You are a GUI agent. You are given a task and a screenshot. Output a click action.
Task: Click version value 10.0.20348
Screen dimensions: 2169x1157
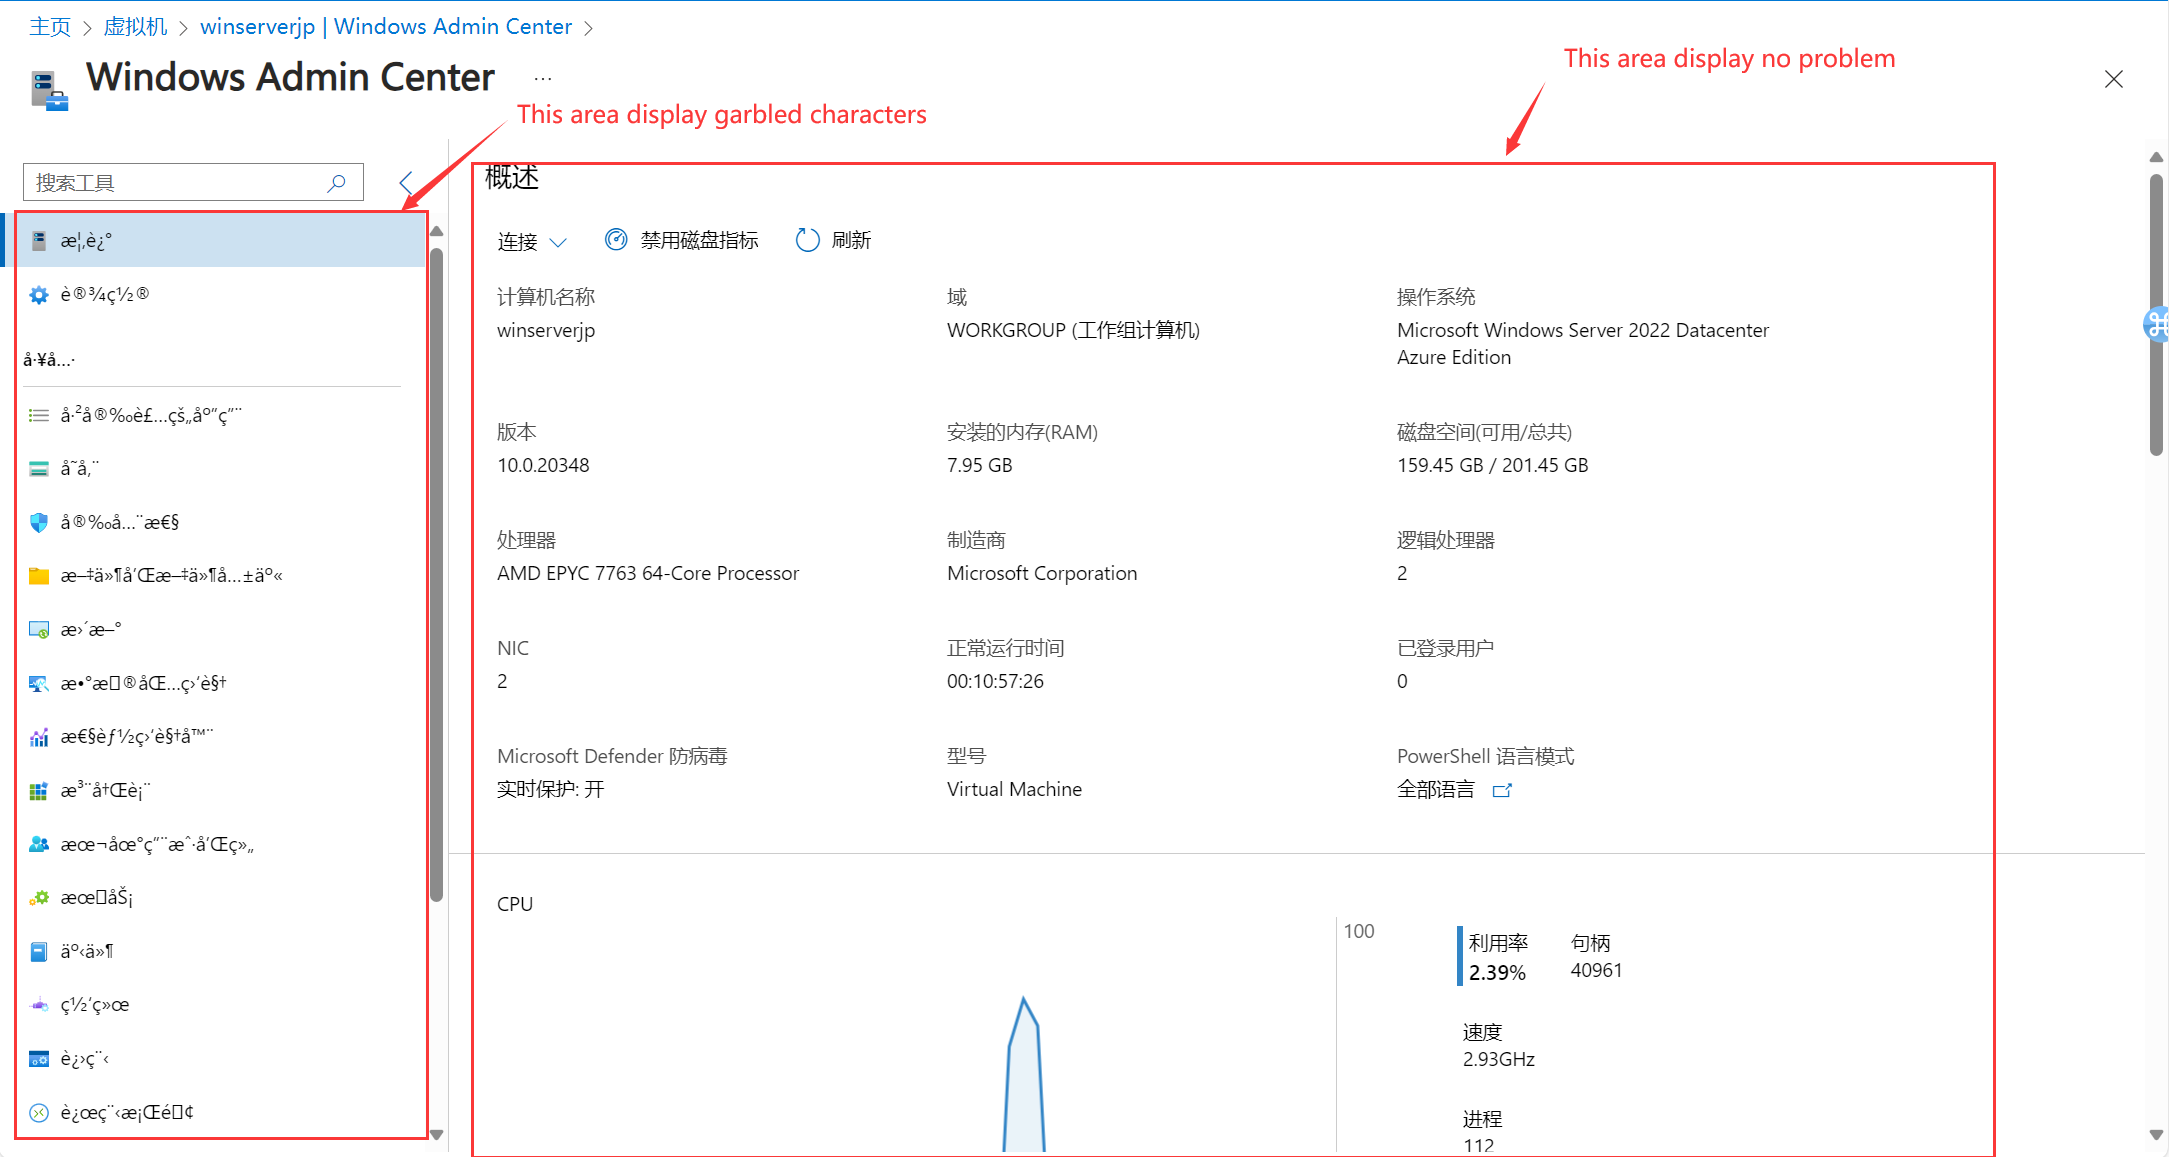pos(543,465)
